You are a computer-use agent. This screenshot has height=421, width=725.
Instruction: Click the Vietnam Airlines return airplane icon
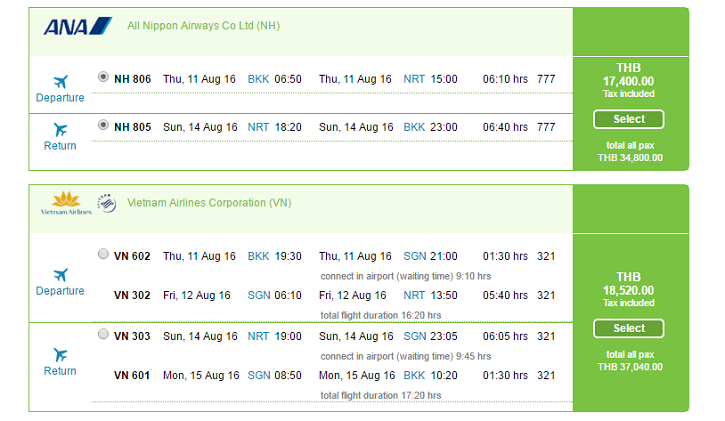[x=60, y=355]
